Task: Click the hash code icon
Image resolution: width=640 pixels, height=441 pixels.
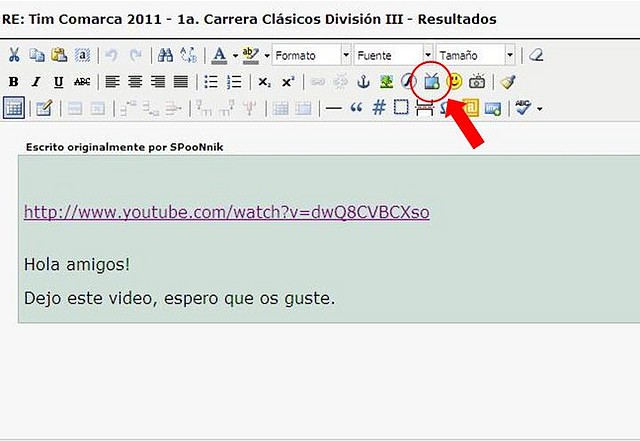Action: click(379, 108)
